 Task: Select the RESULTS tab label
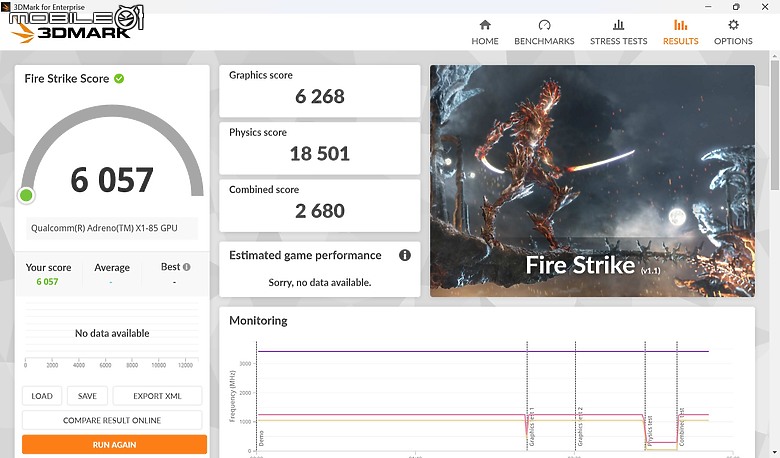[681, 41]
